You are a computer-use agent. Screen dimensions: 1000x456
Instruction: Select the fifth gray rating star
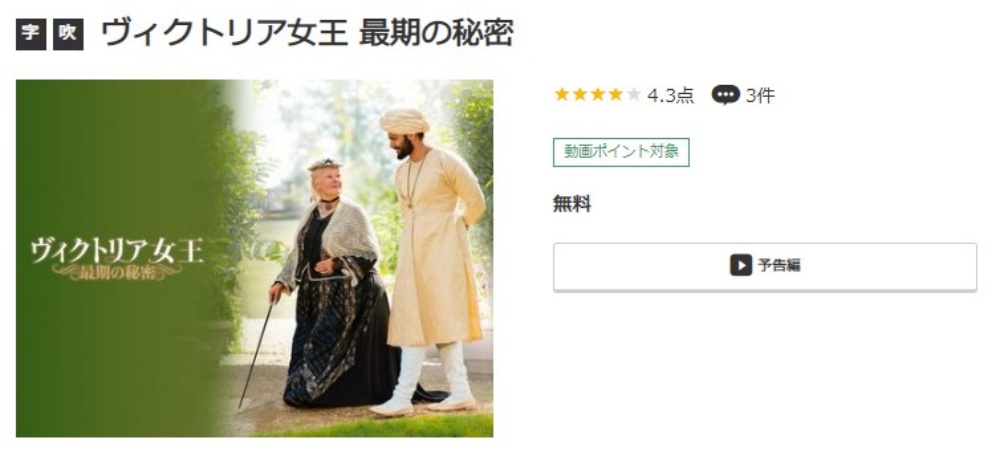(633, 95)
